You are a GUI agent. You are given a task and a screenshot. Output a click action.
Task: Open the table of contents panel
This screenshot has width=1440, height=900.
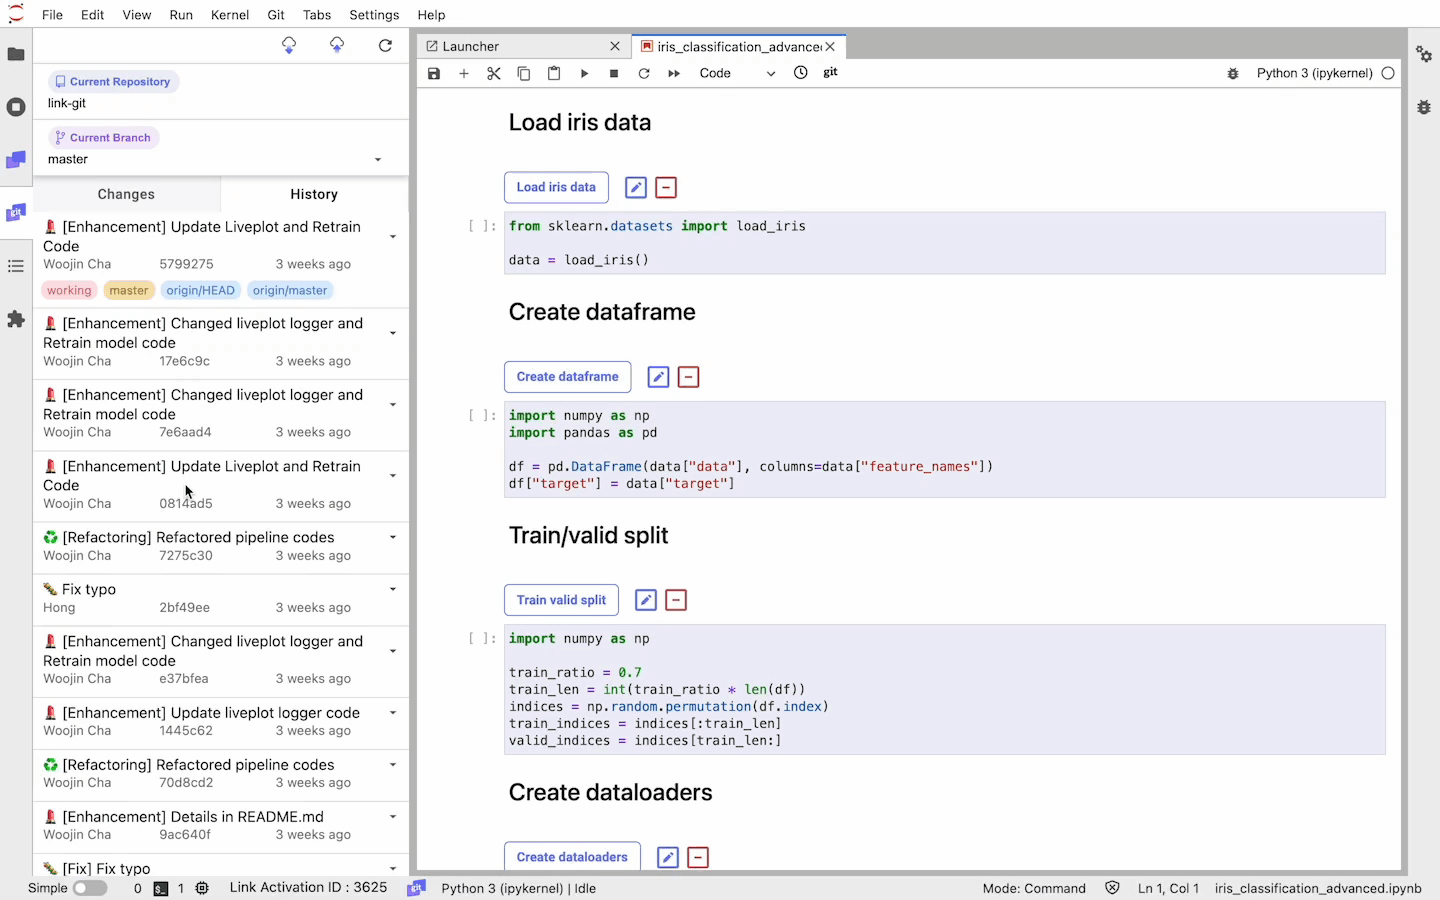point(16,266)
